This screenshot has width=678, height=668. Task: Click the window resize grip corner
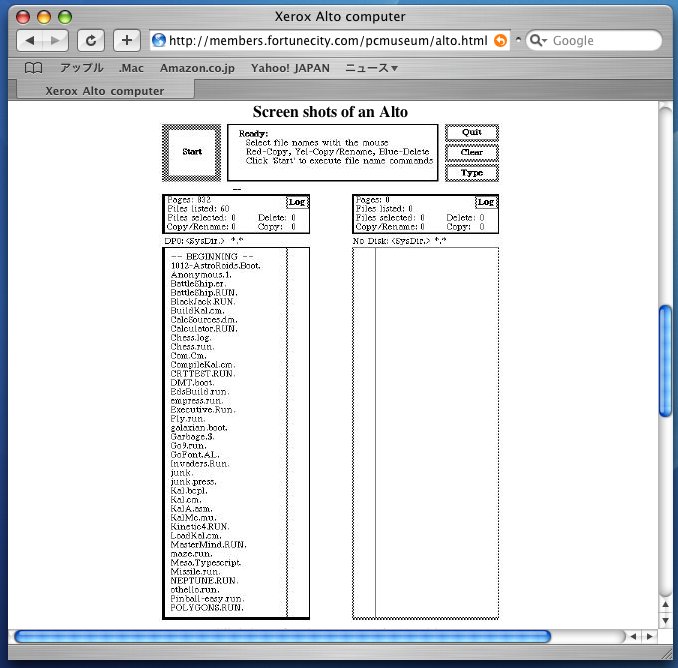click(x=666, y=654)
